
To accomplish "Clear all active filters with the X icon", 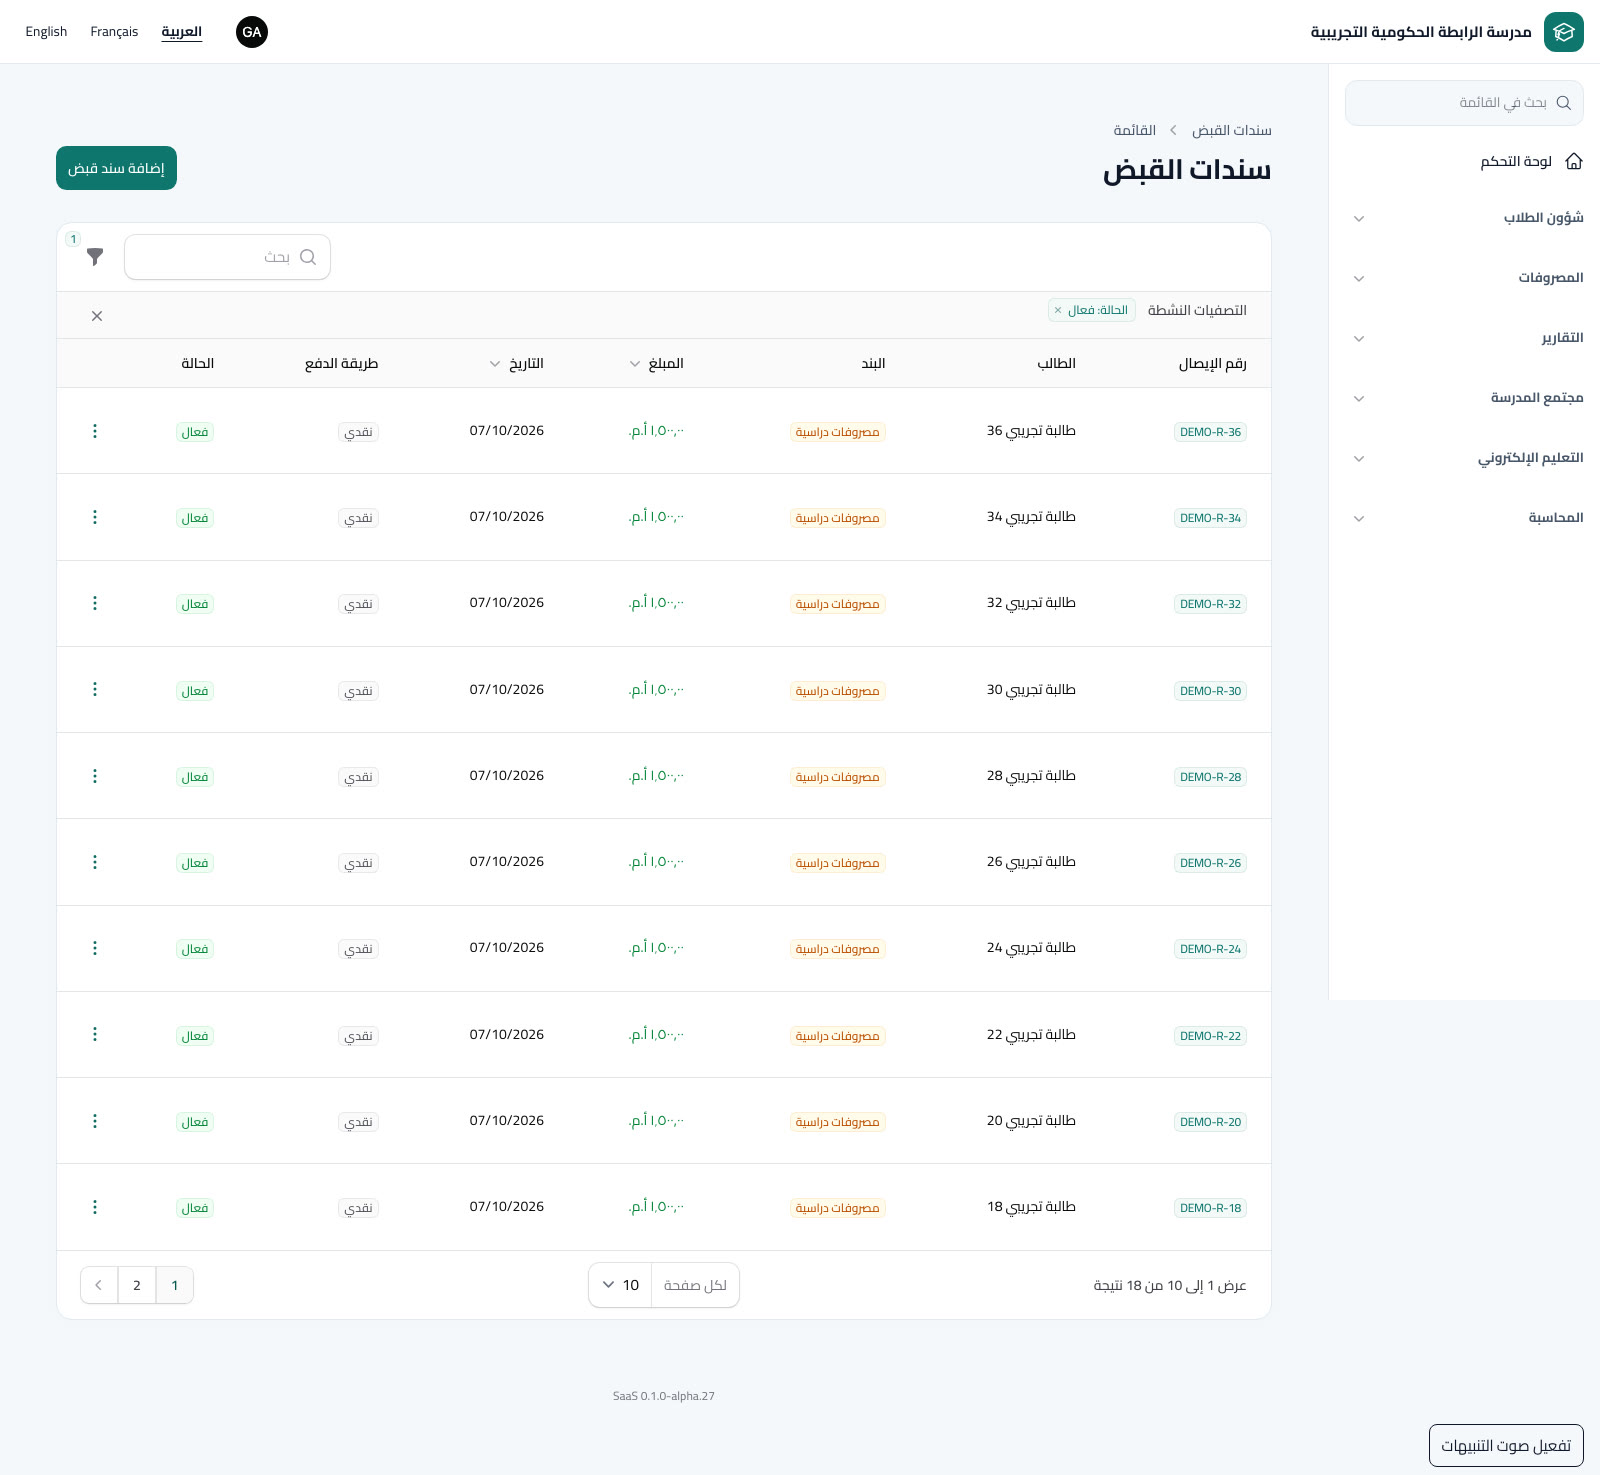I will point(97,316).
